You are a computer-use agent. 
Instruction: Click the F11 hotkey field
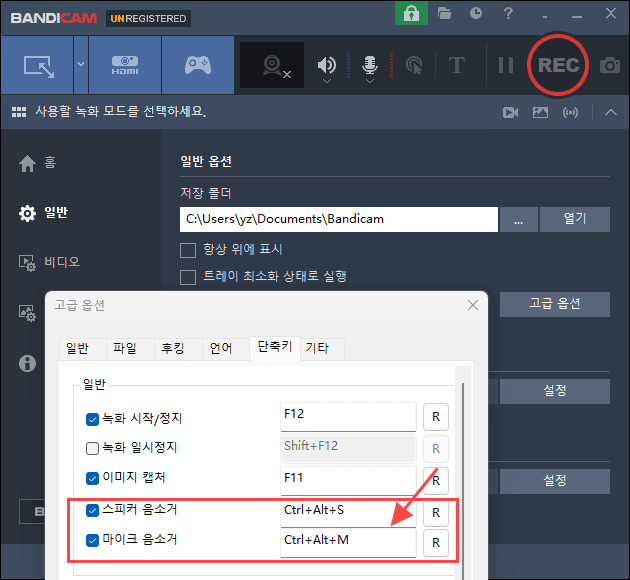pos(348,481)
